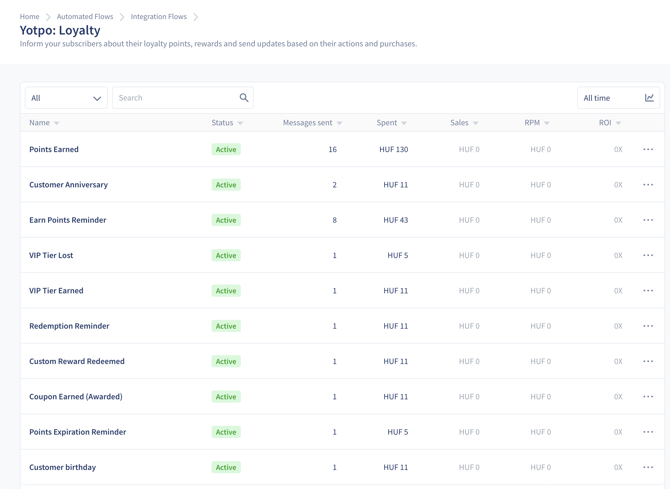Click Active status badge for VIP Tier Lost
Viewport: 670px width, 489px height.
226,255
